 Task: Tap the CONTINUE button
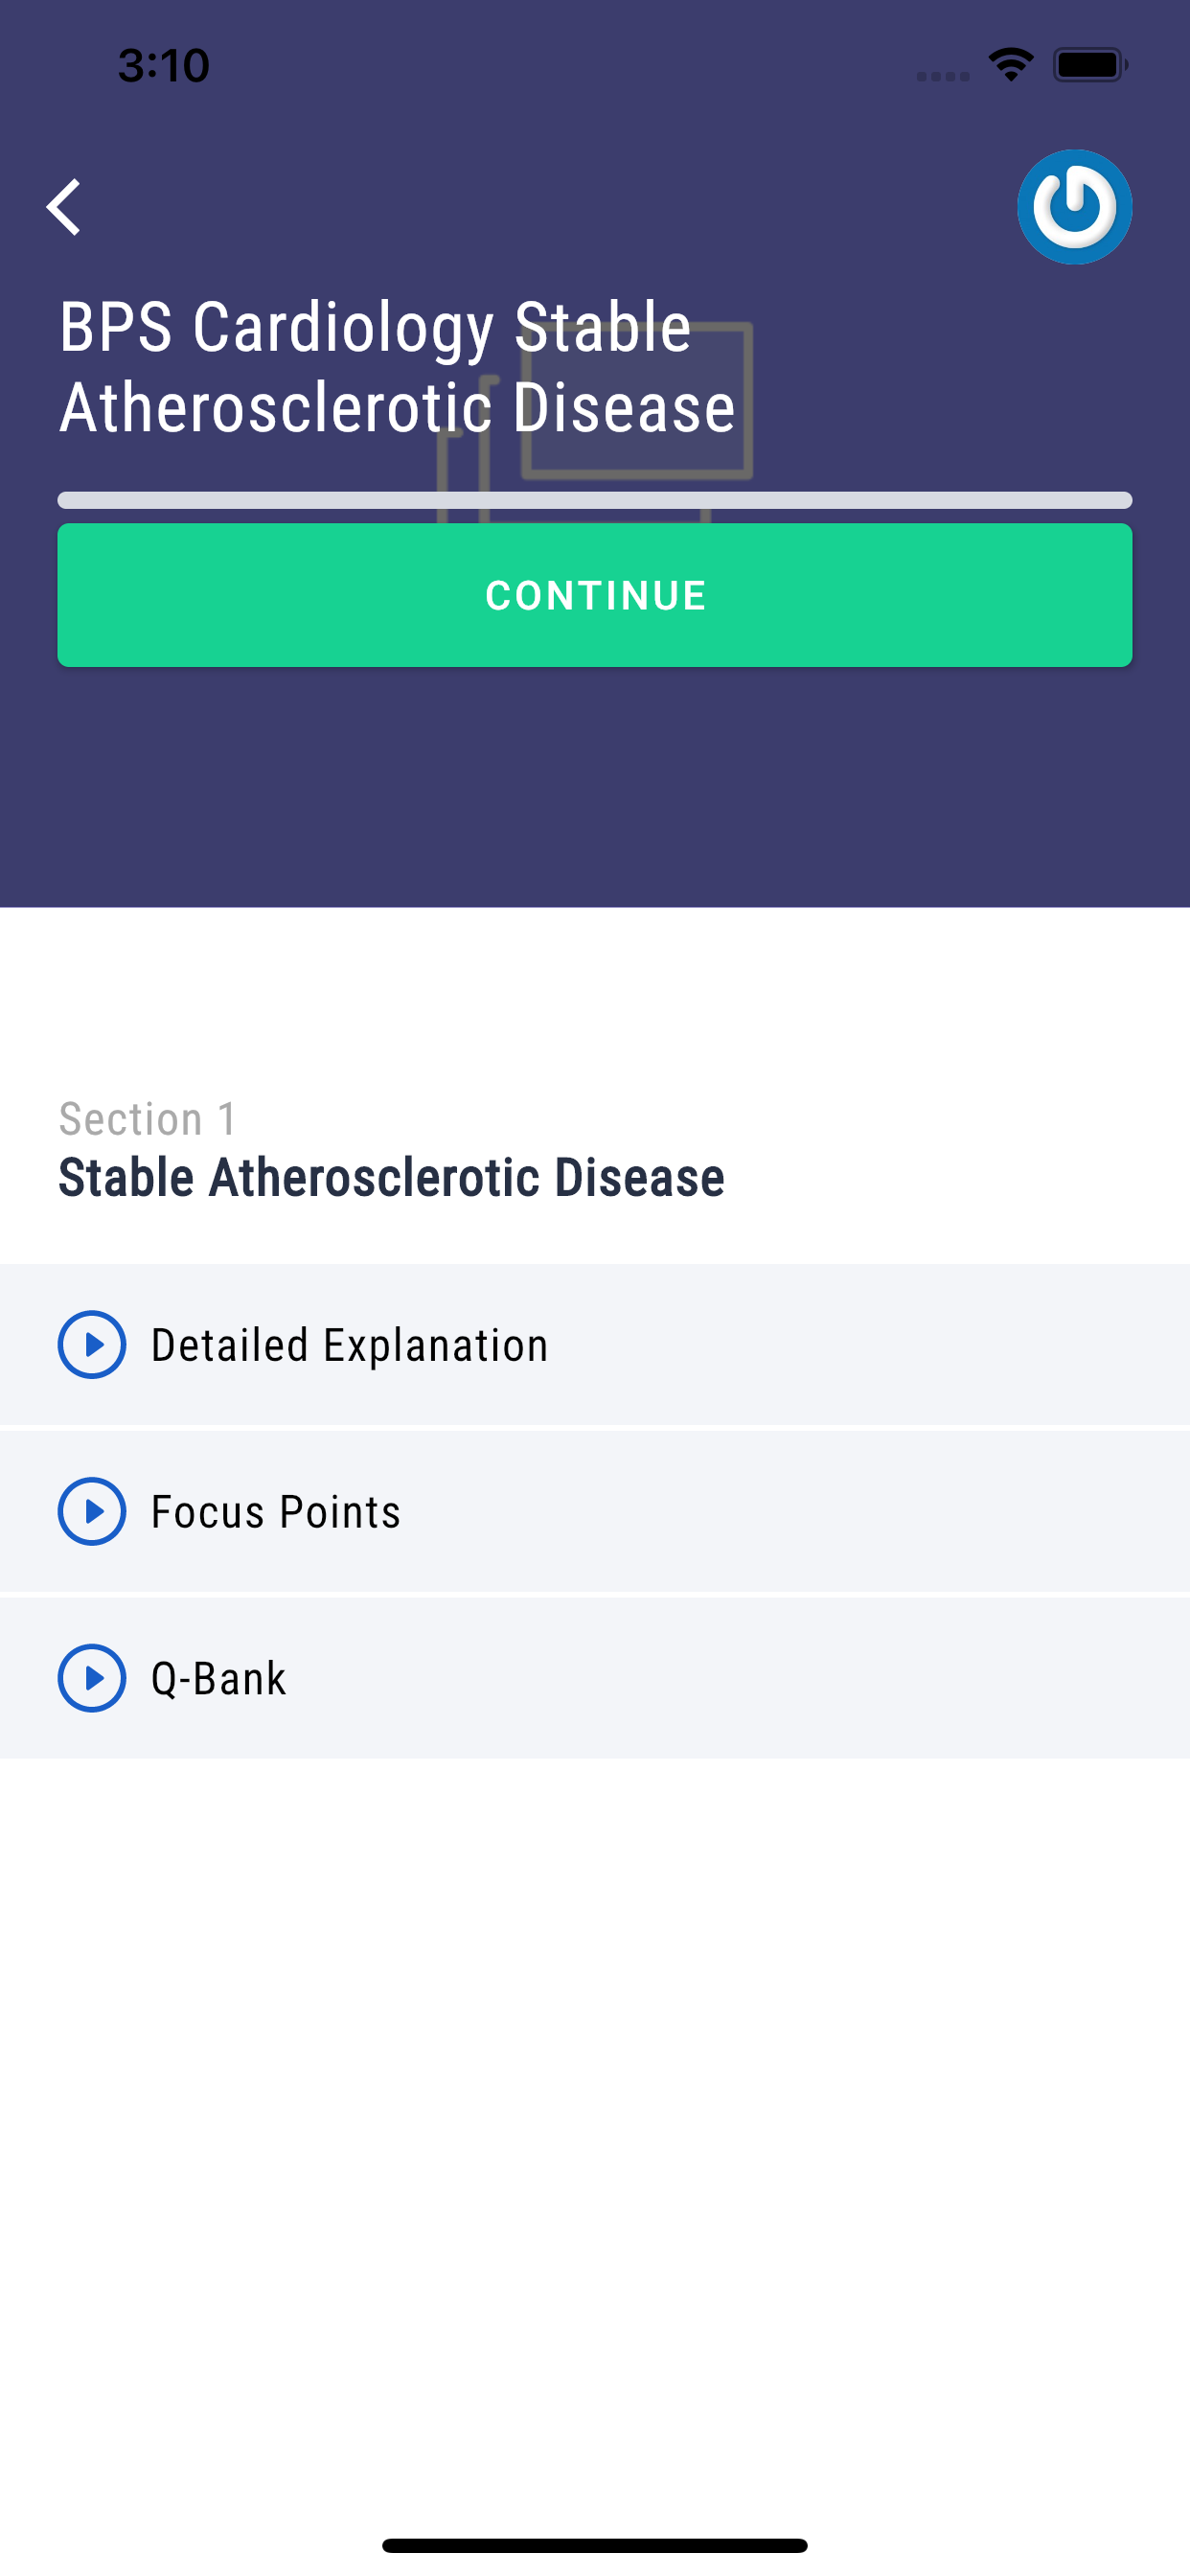point(595,595)
